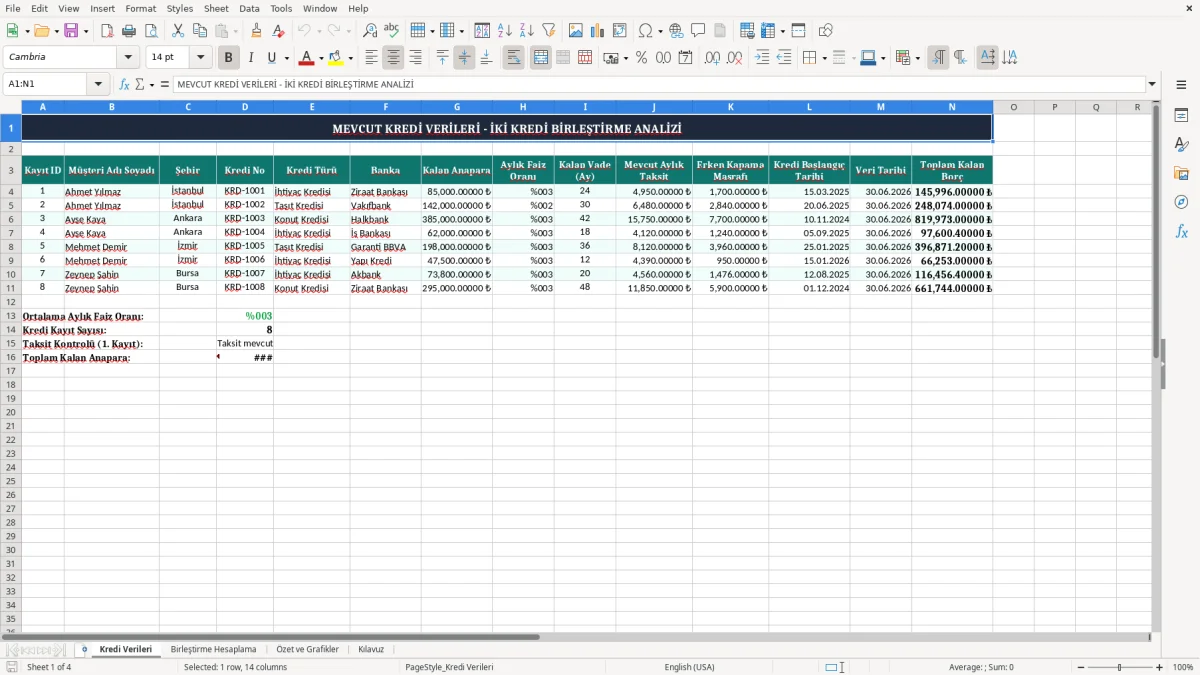Open Find & Replace icon

[x=370, y=31]
